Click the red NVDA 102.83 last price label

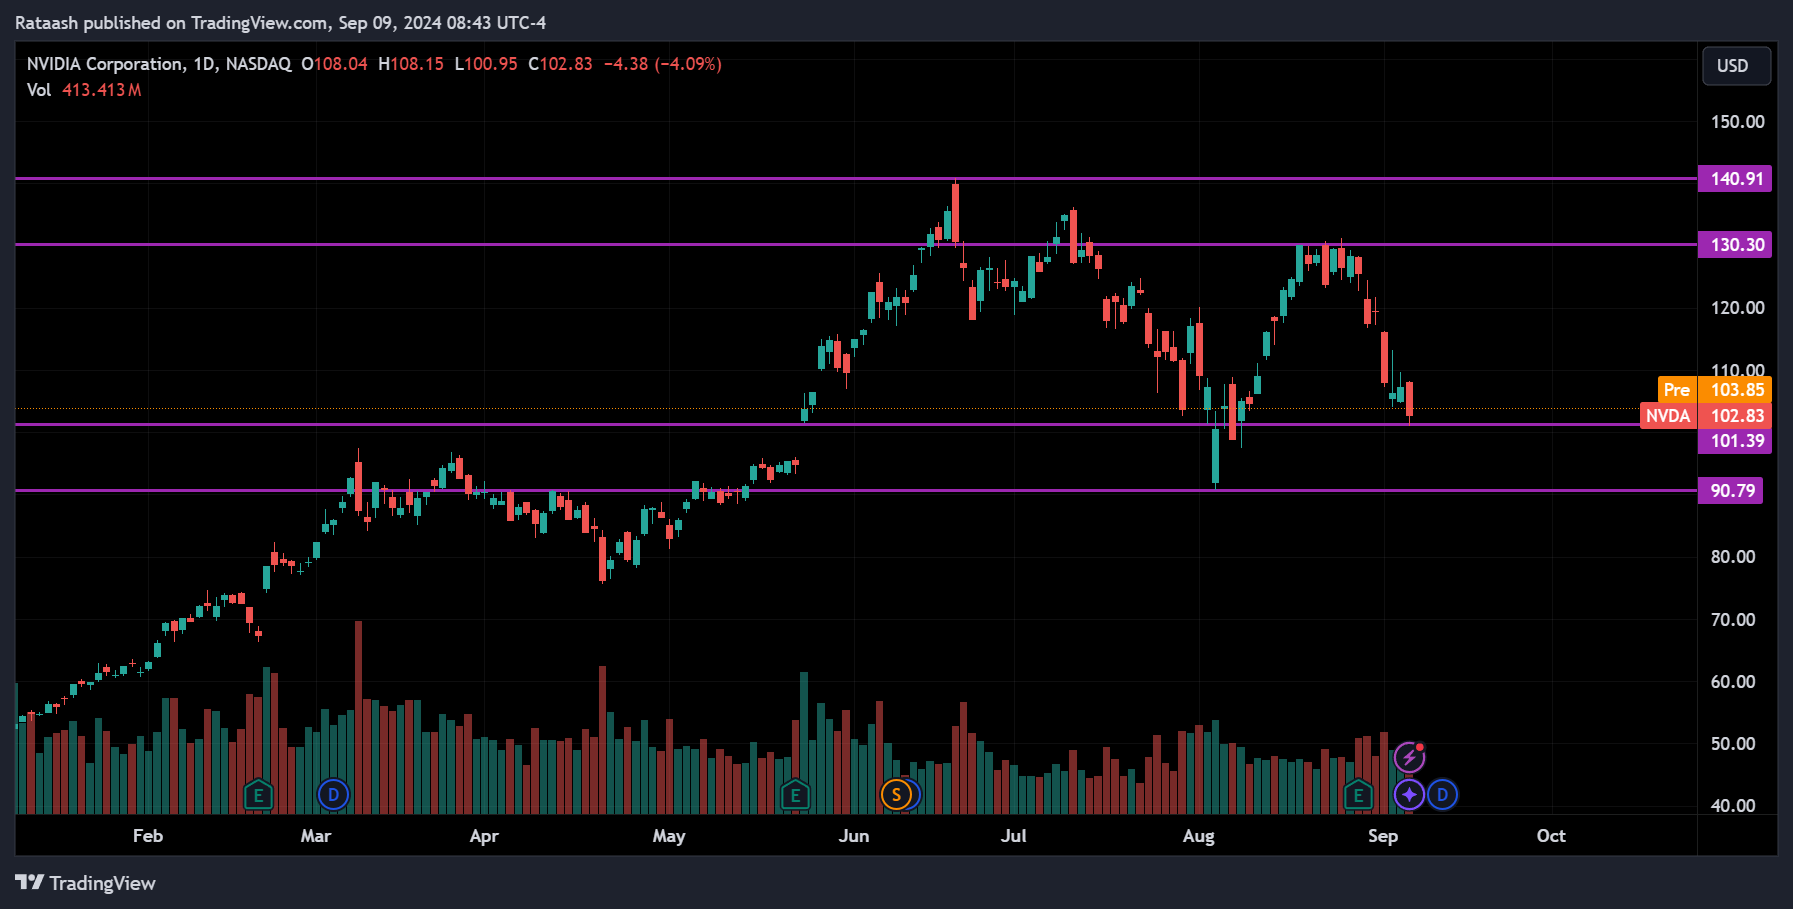(x=1706, y=416)
